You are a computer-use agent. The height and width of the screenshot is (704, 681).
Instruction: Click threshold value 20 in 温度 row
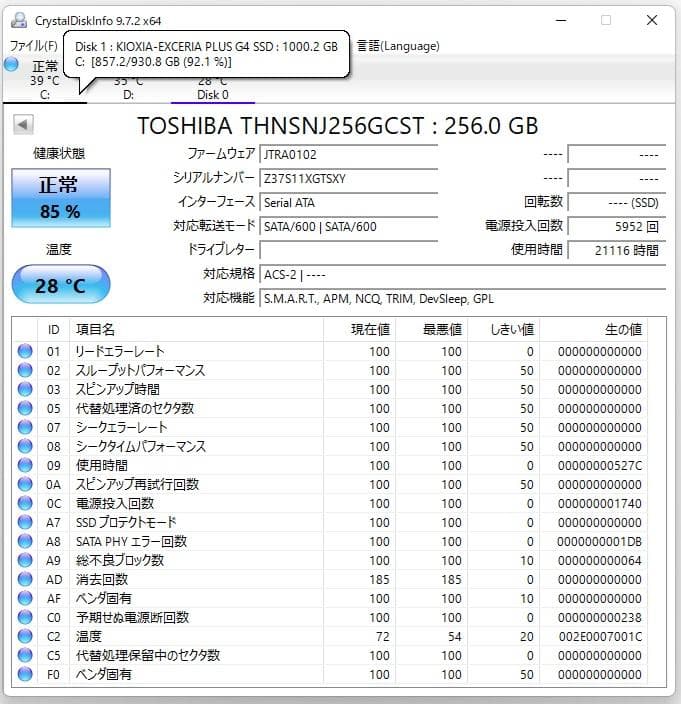point(527,637)
